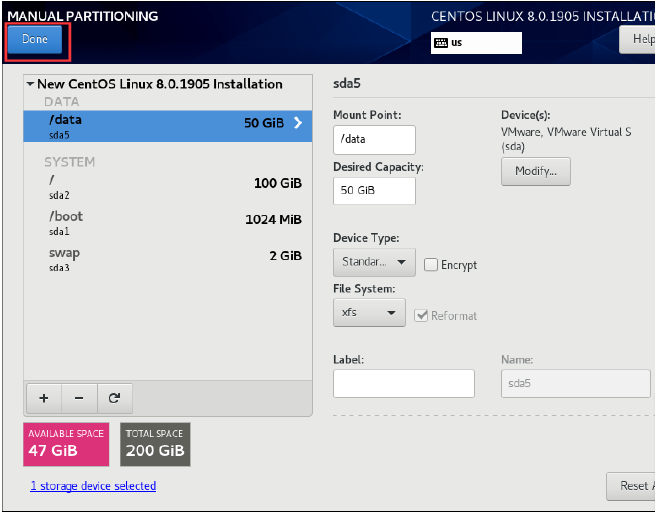655x512 pixels.
Task: Click the Desired Capacity input field
Action: point(374,191)
